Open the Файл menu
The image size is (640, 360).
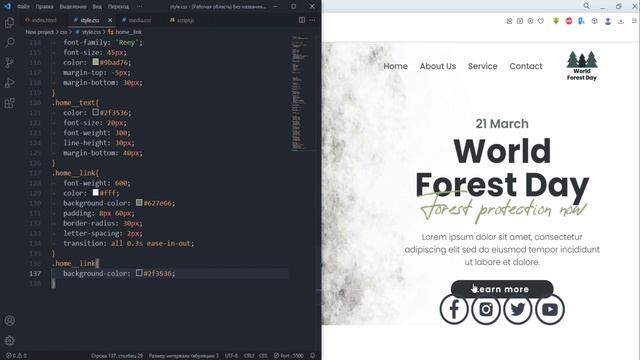(23, 7)
